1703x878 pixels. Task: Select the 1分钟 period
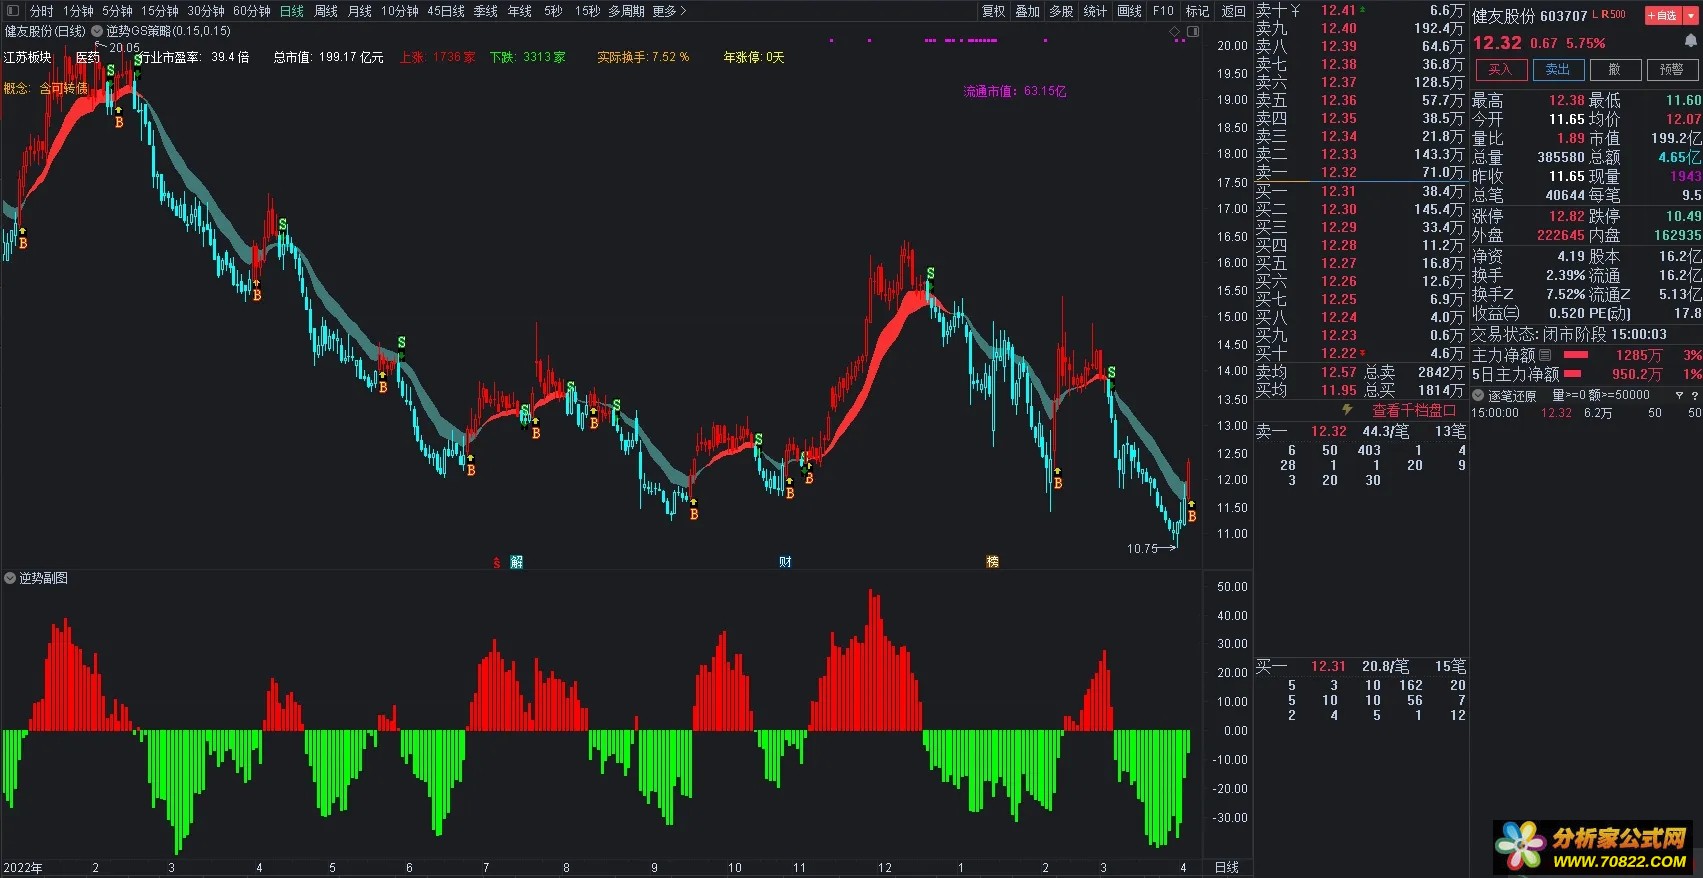point(78,11)
